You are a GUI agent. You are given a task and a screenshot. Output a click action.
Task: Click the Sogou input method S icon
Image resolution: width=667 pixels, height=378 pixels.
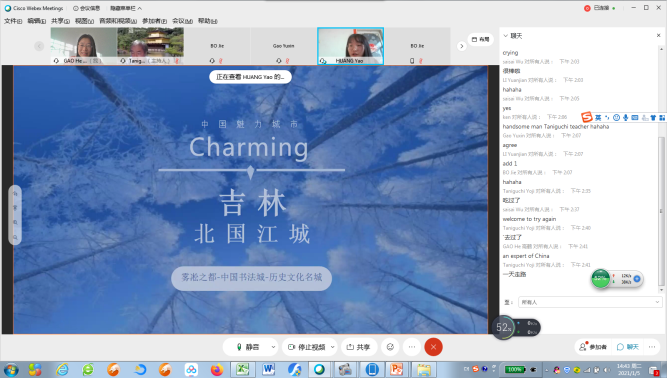(587, 117)
